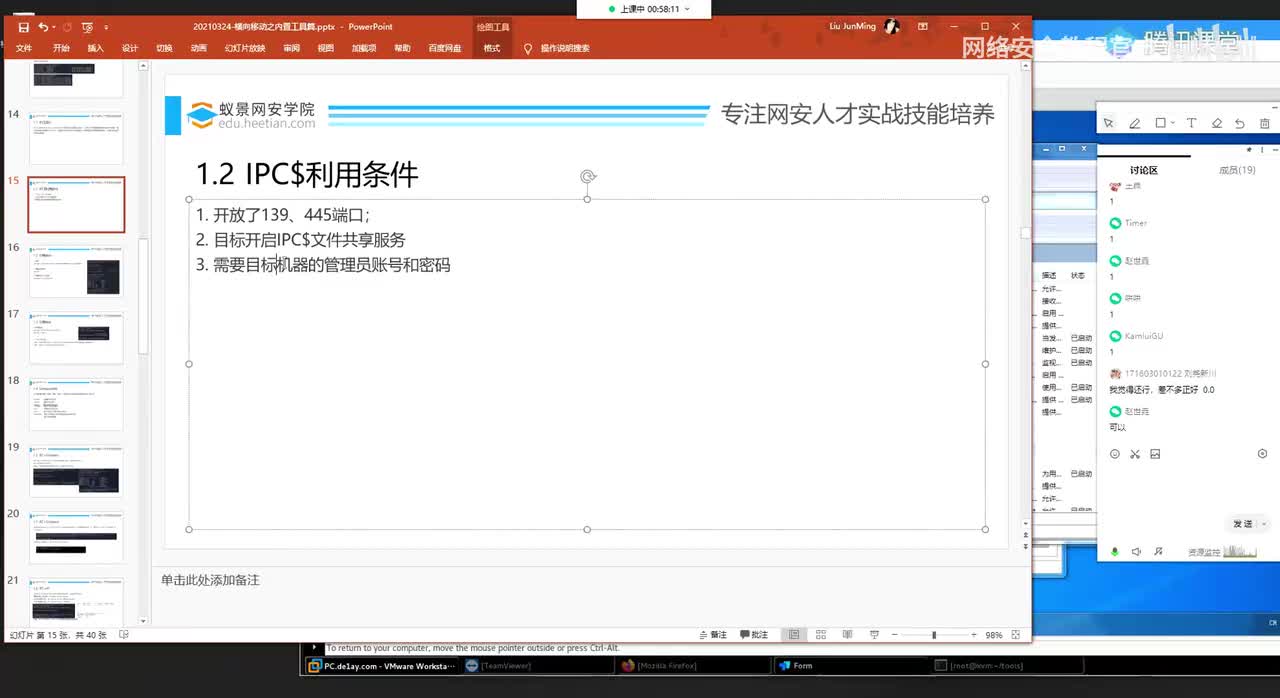The image size is (1280, 698).
Task: Select the pen tool in annotation toolbar
Action: (1134, 123)
